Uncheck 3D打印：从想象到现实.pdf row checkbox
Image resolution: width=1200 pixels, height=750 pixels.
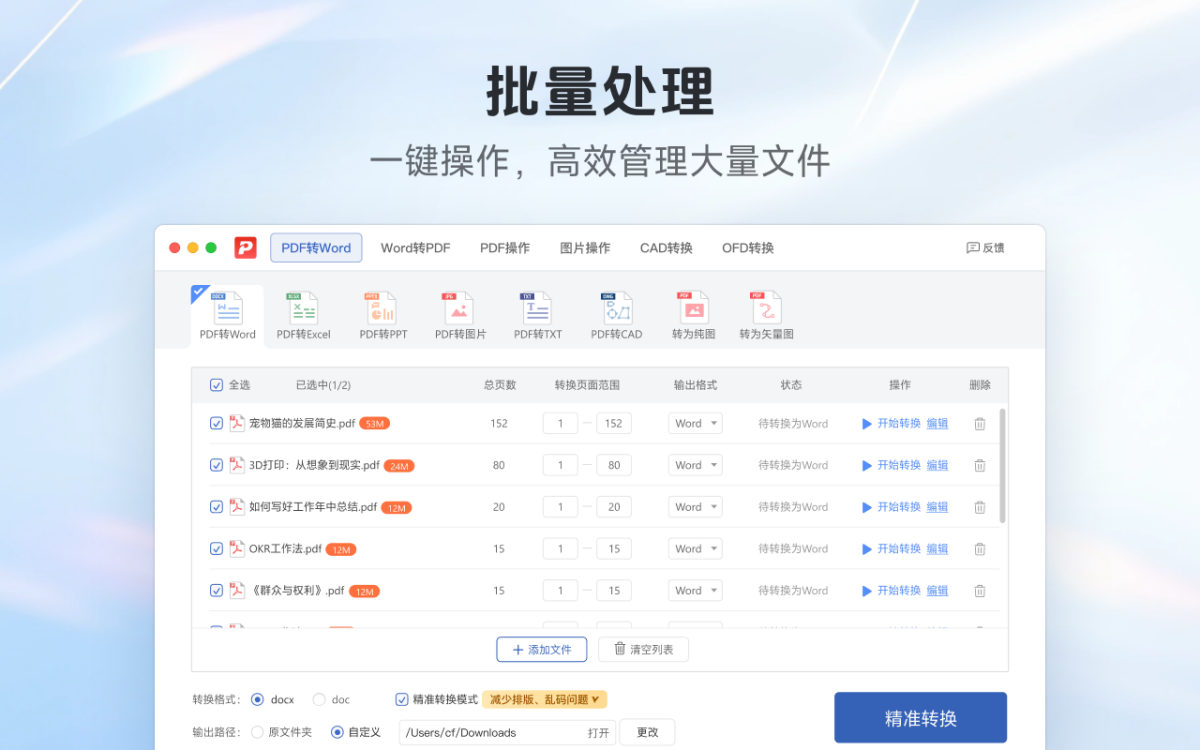pos(216,465)
